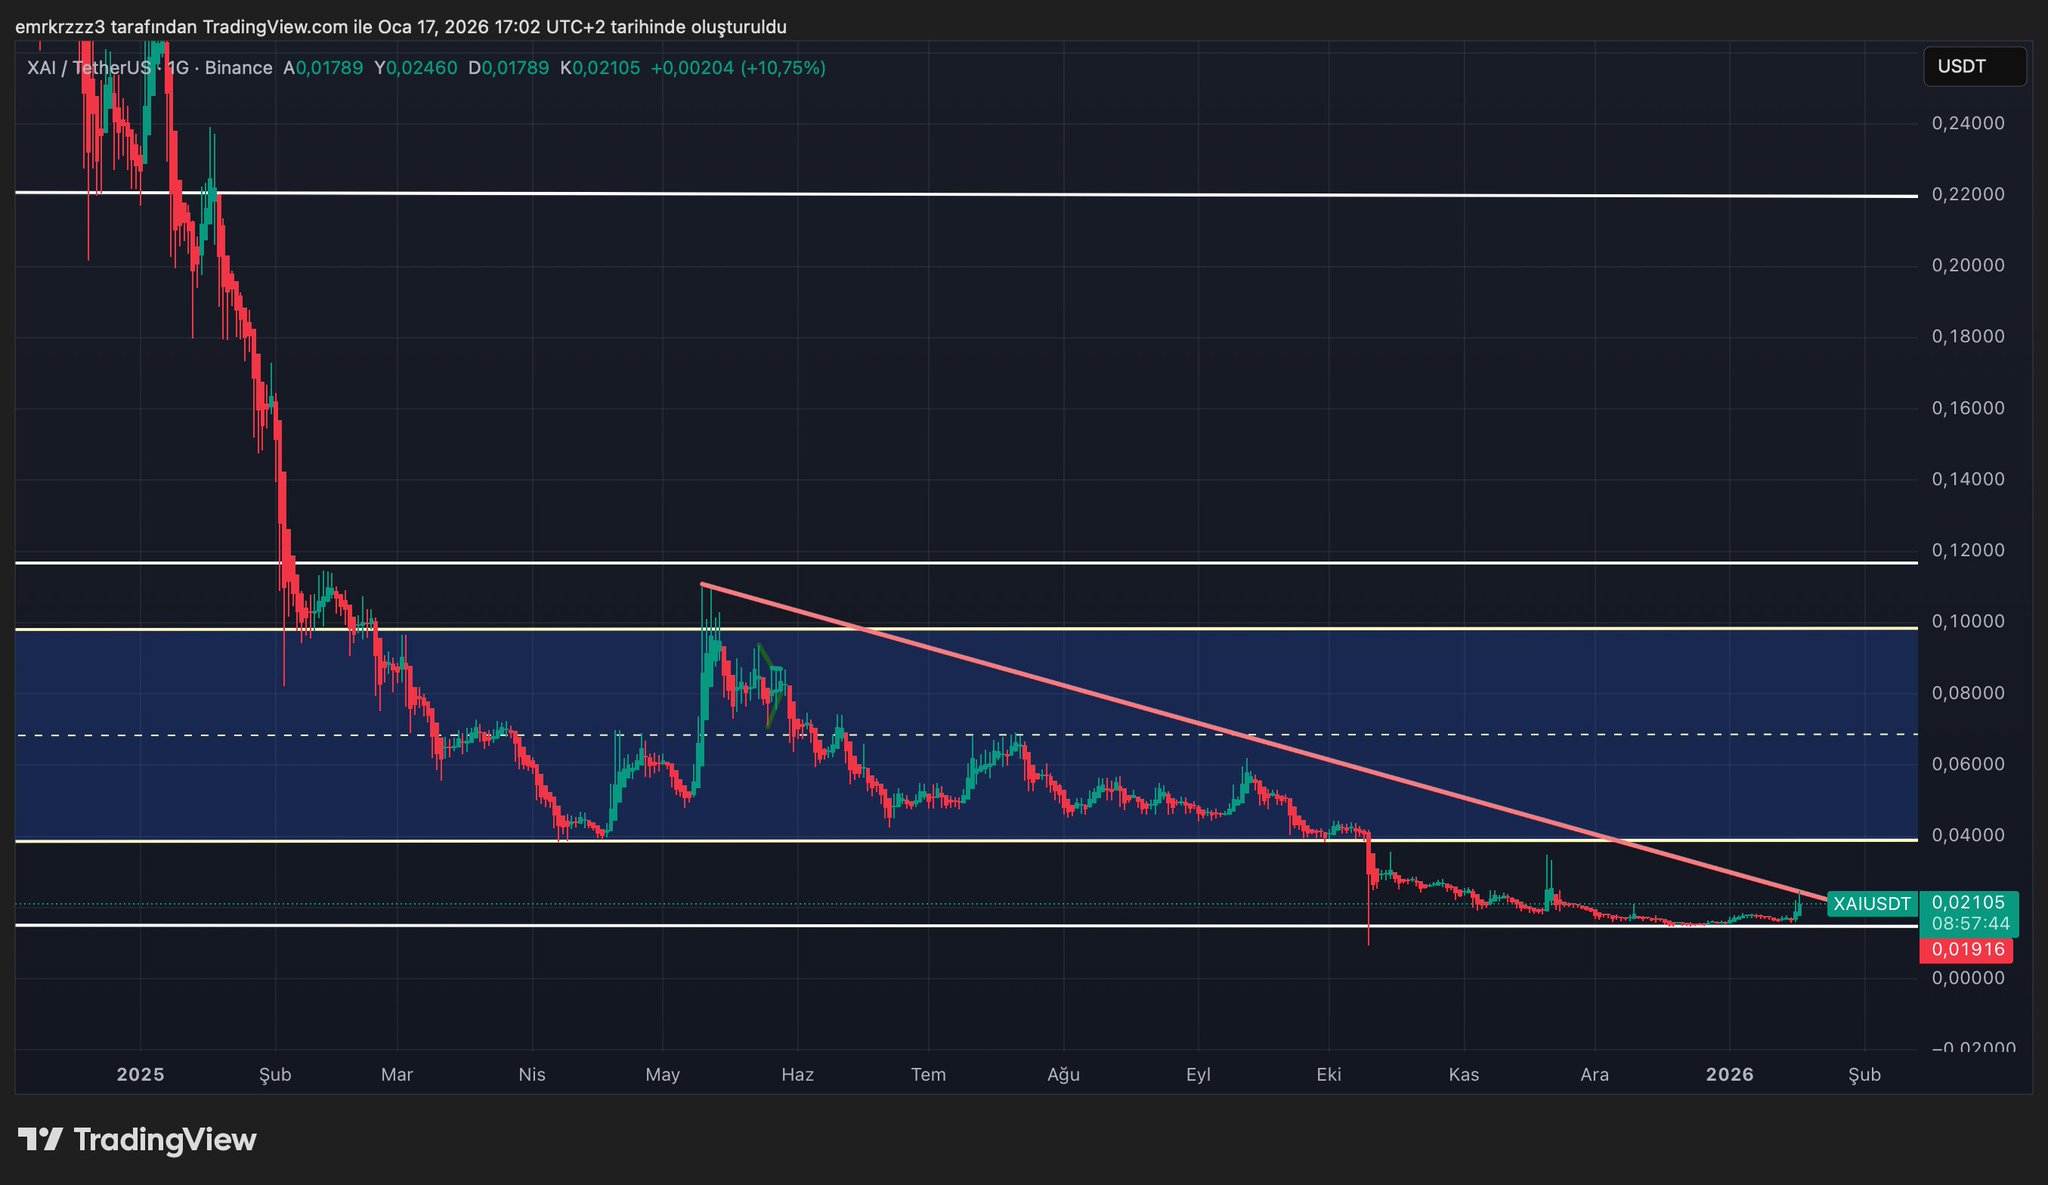Click the Binance exchange label in legend
Screen dimensions: 2048x1185
[x=238, y=68]
